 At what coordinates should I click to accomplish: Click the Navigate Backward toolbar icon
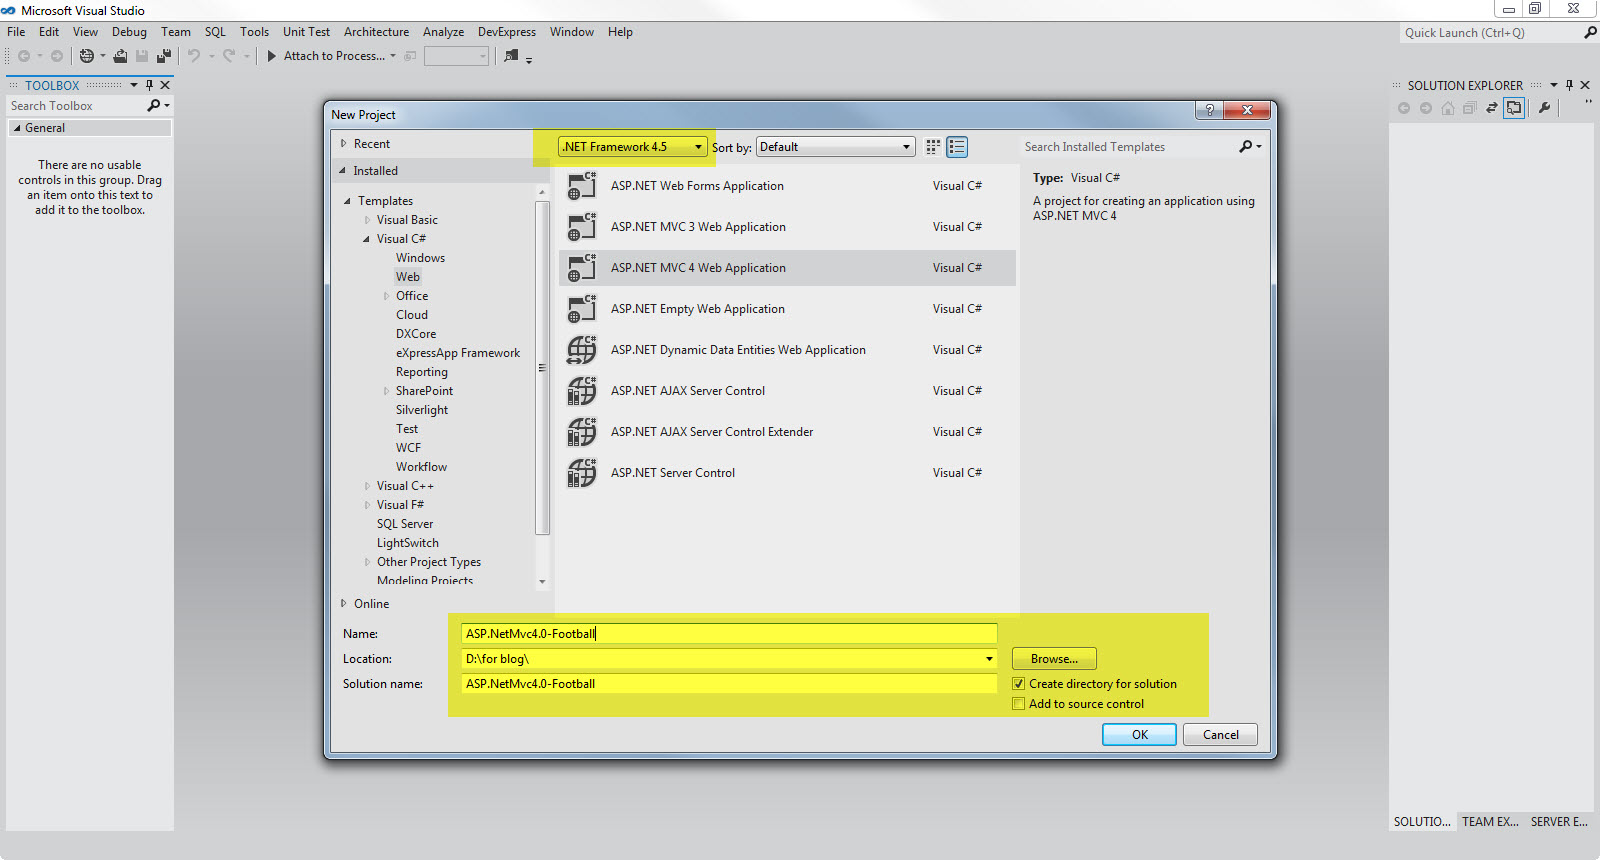pos(24,56)
